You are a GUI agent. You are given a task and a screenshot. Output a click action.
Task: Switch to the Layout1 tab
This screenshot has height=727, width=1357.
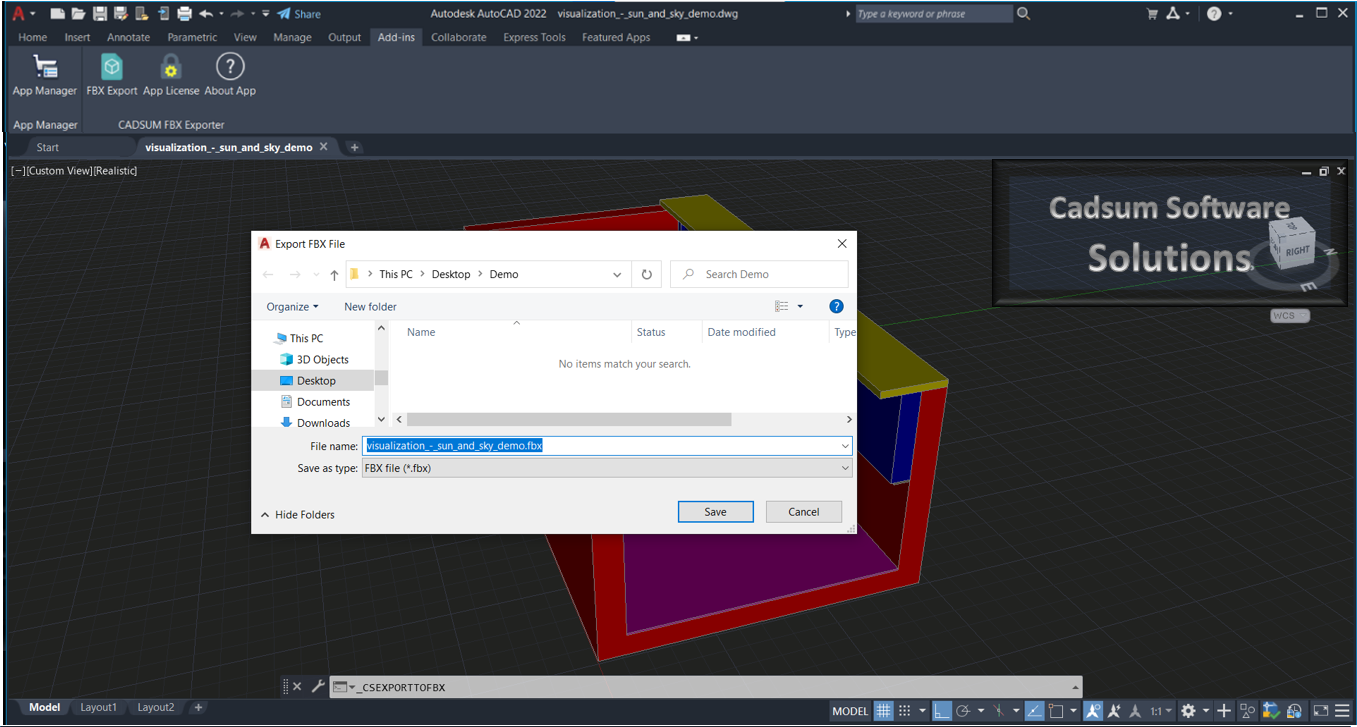pos(98,707)
